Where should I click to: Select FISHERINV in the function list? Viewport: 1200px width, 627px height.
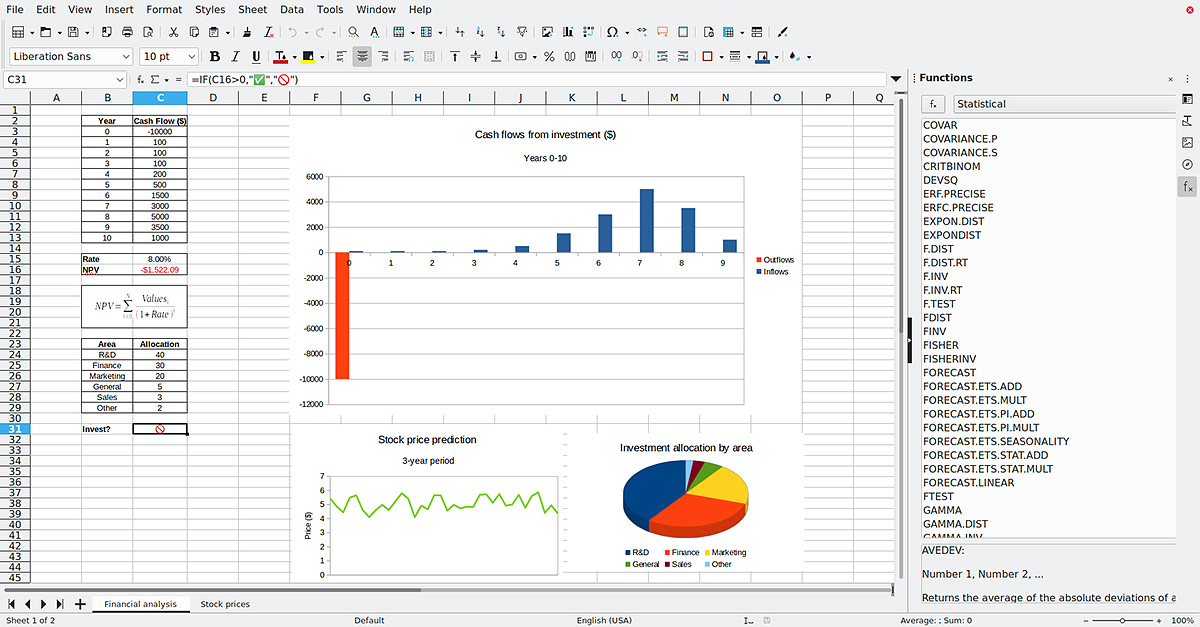click(x=950, y=359)
